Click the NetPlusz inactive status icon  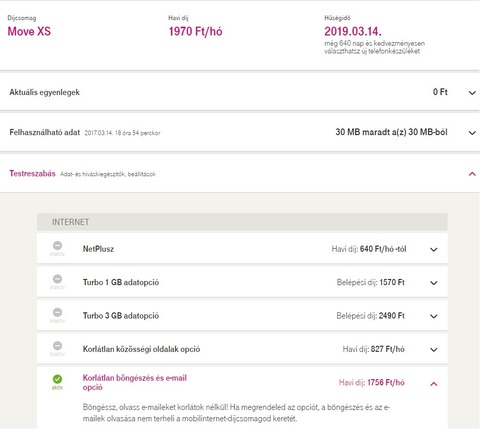click(x=57, y=246)
